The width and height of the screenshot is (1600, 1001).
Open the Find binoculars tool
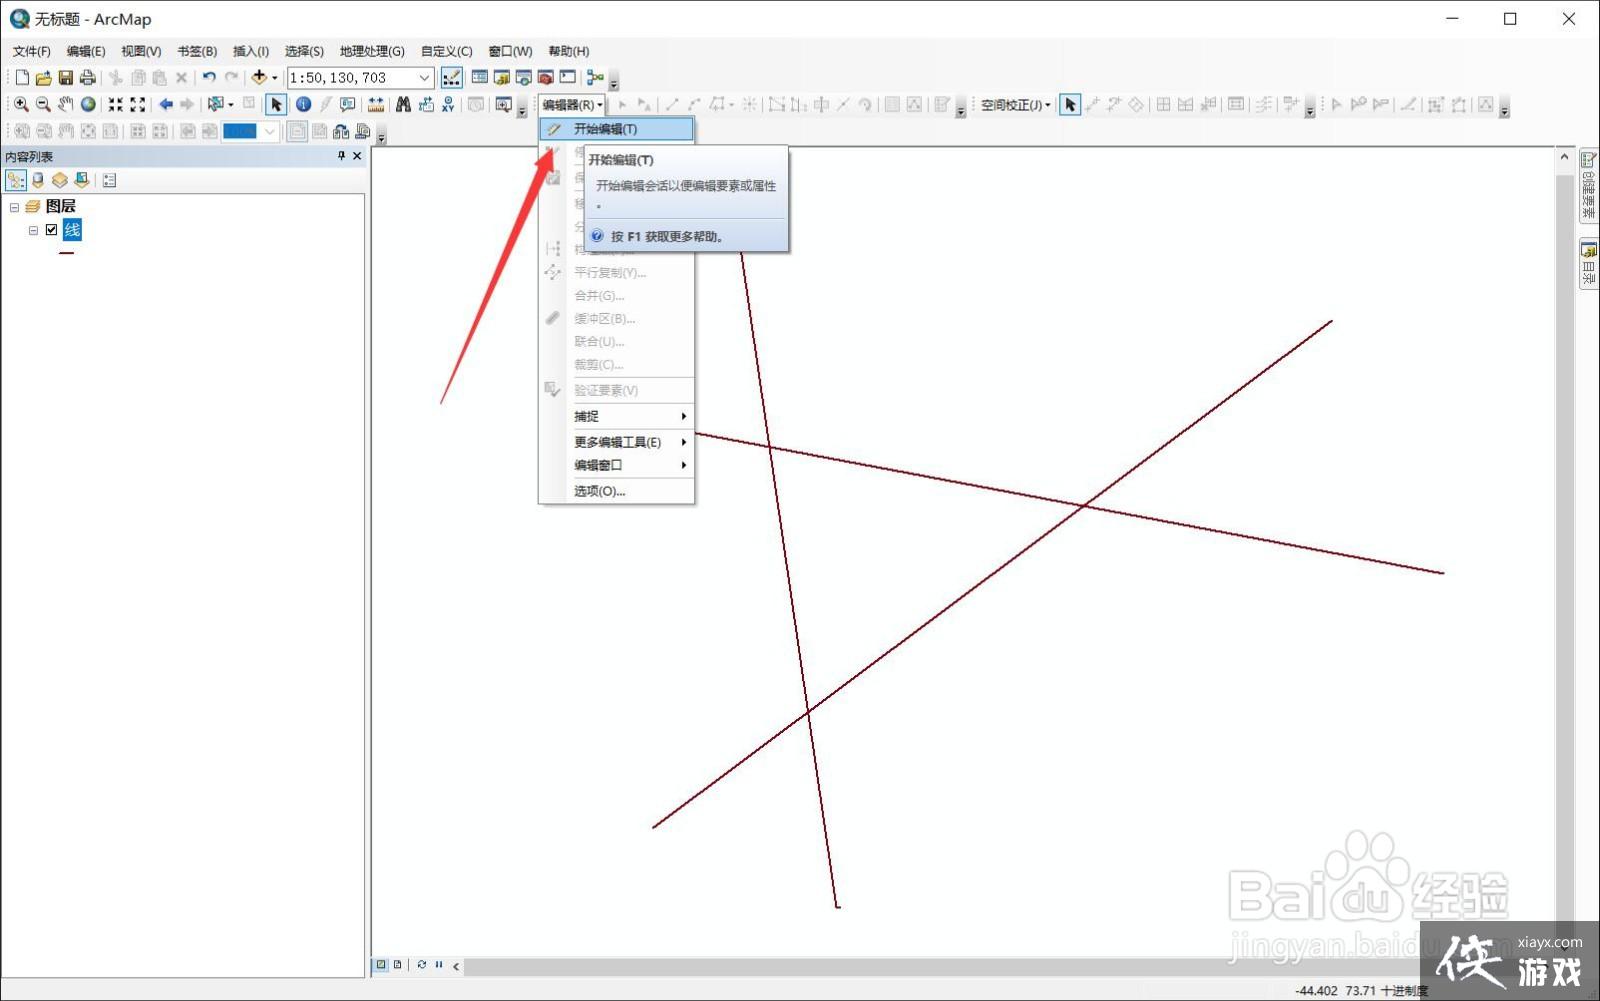[x=403, y=105]
